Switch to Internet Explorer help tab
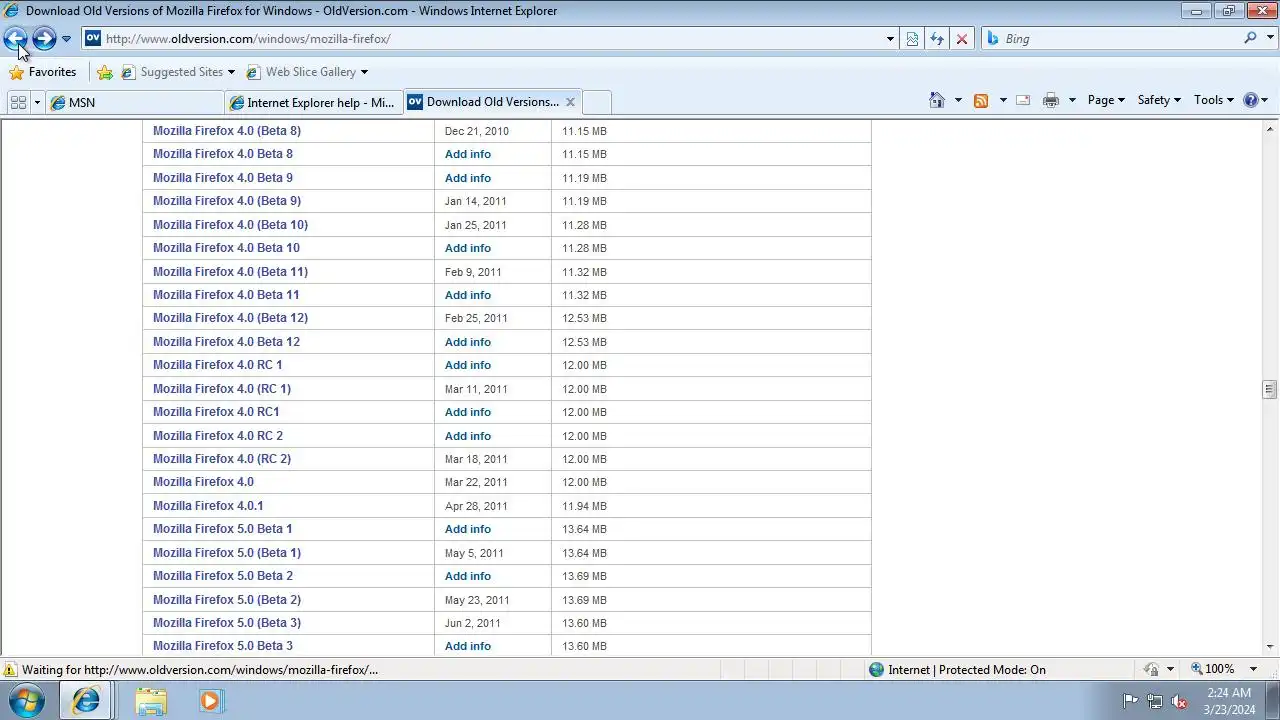Image resolution: width=1280 pixels, height=720 pixels. tap(314, 102)
